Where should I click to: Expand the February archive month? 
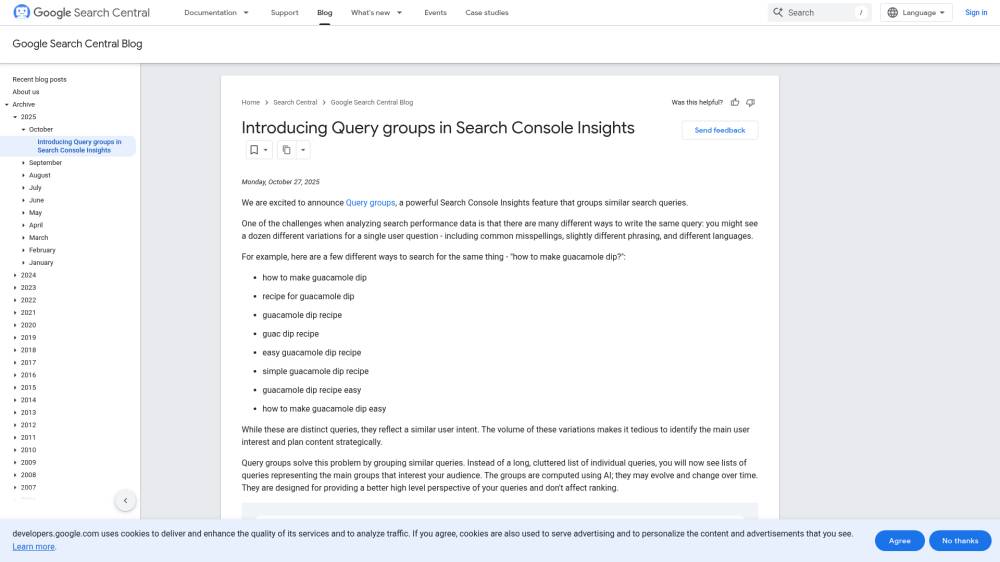pyautogui.click(x=24, y=250)
